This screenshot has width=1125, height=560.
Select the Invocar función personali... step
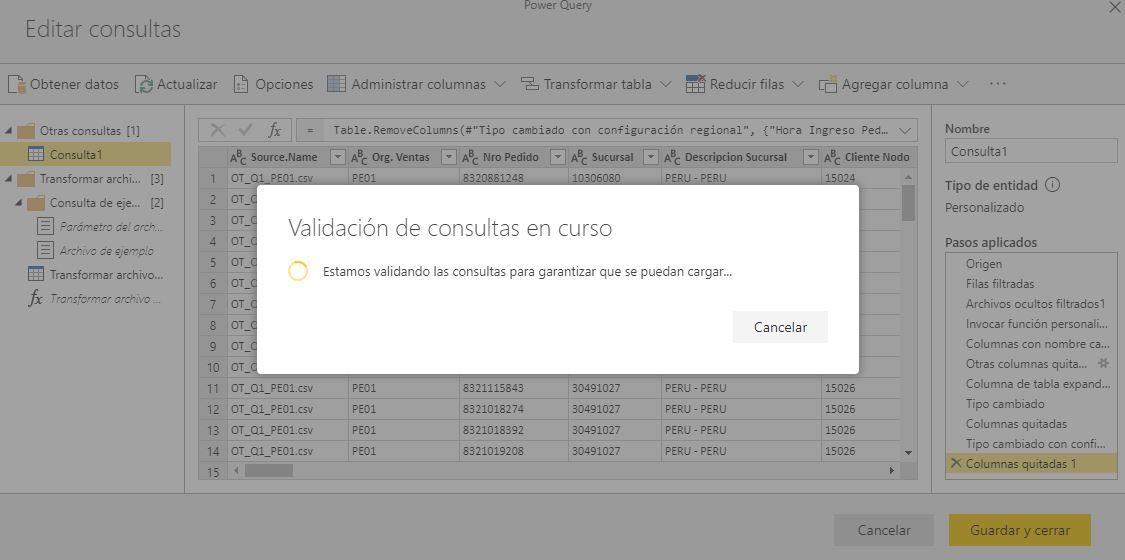click(x=1031, y=324)
